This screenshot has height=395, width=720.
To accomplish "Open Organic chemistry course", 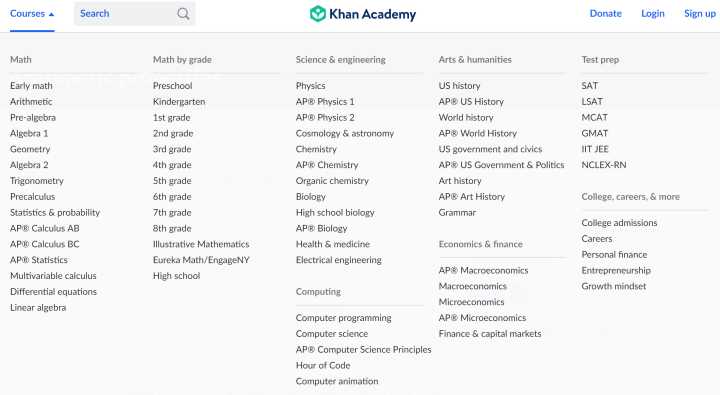I will (332, 181).
